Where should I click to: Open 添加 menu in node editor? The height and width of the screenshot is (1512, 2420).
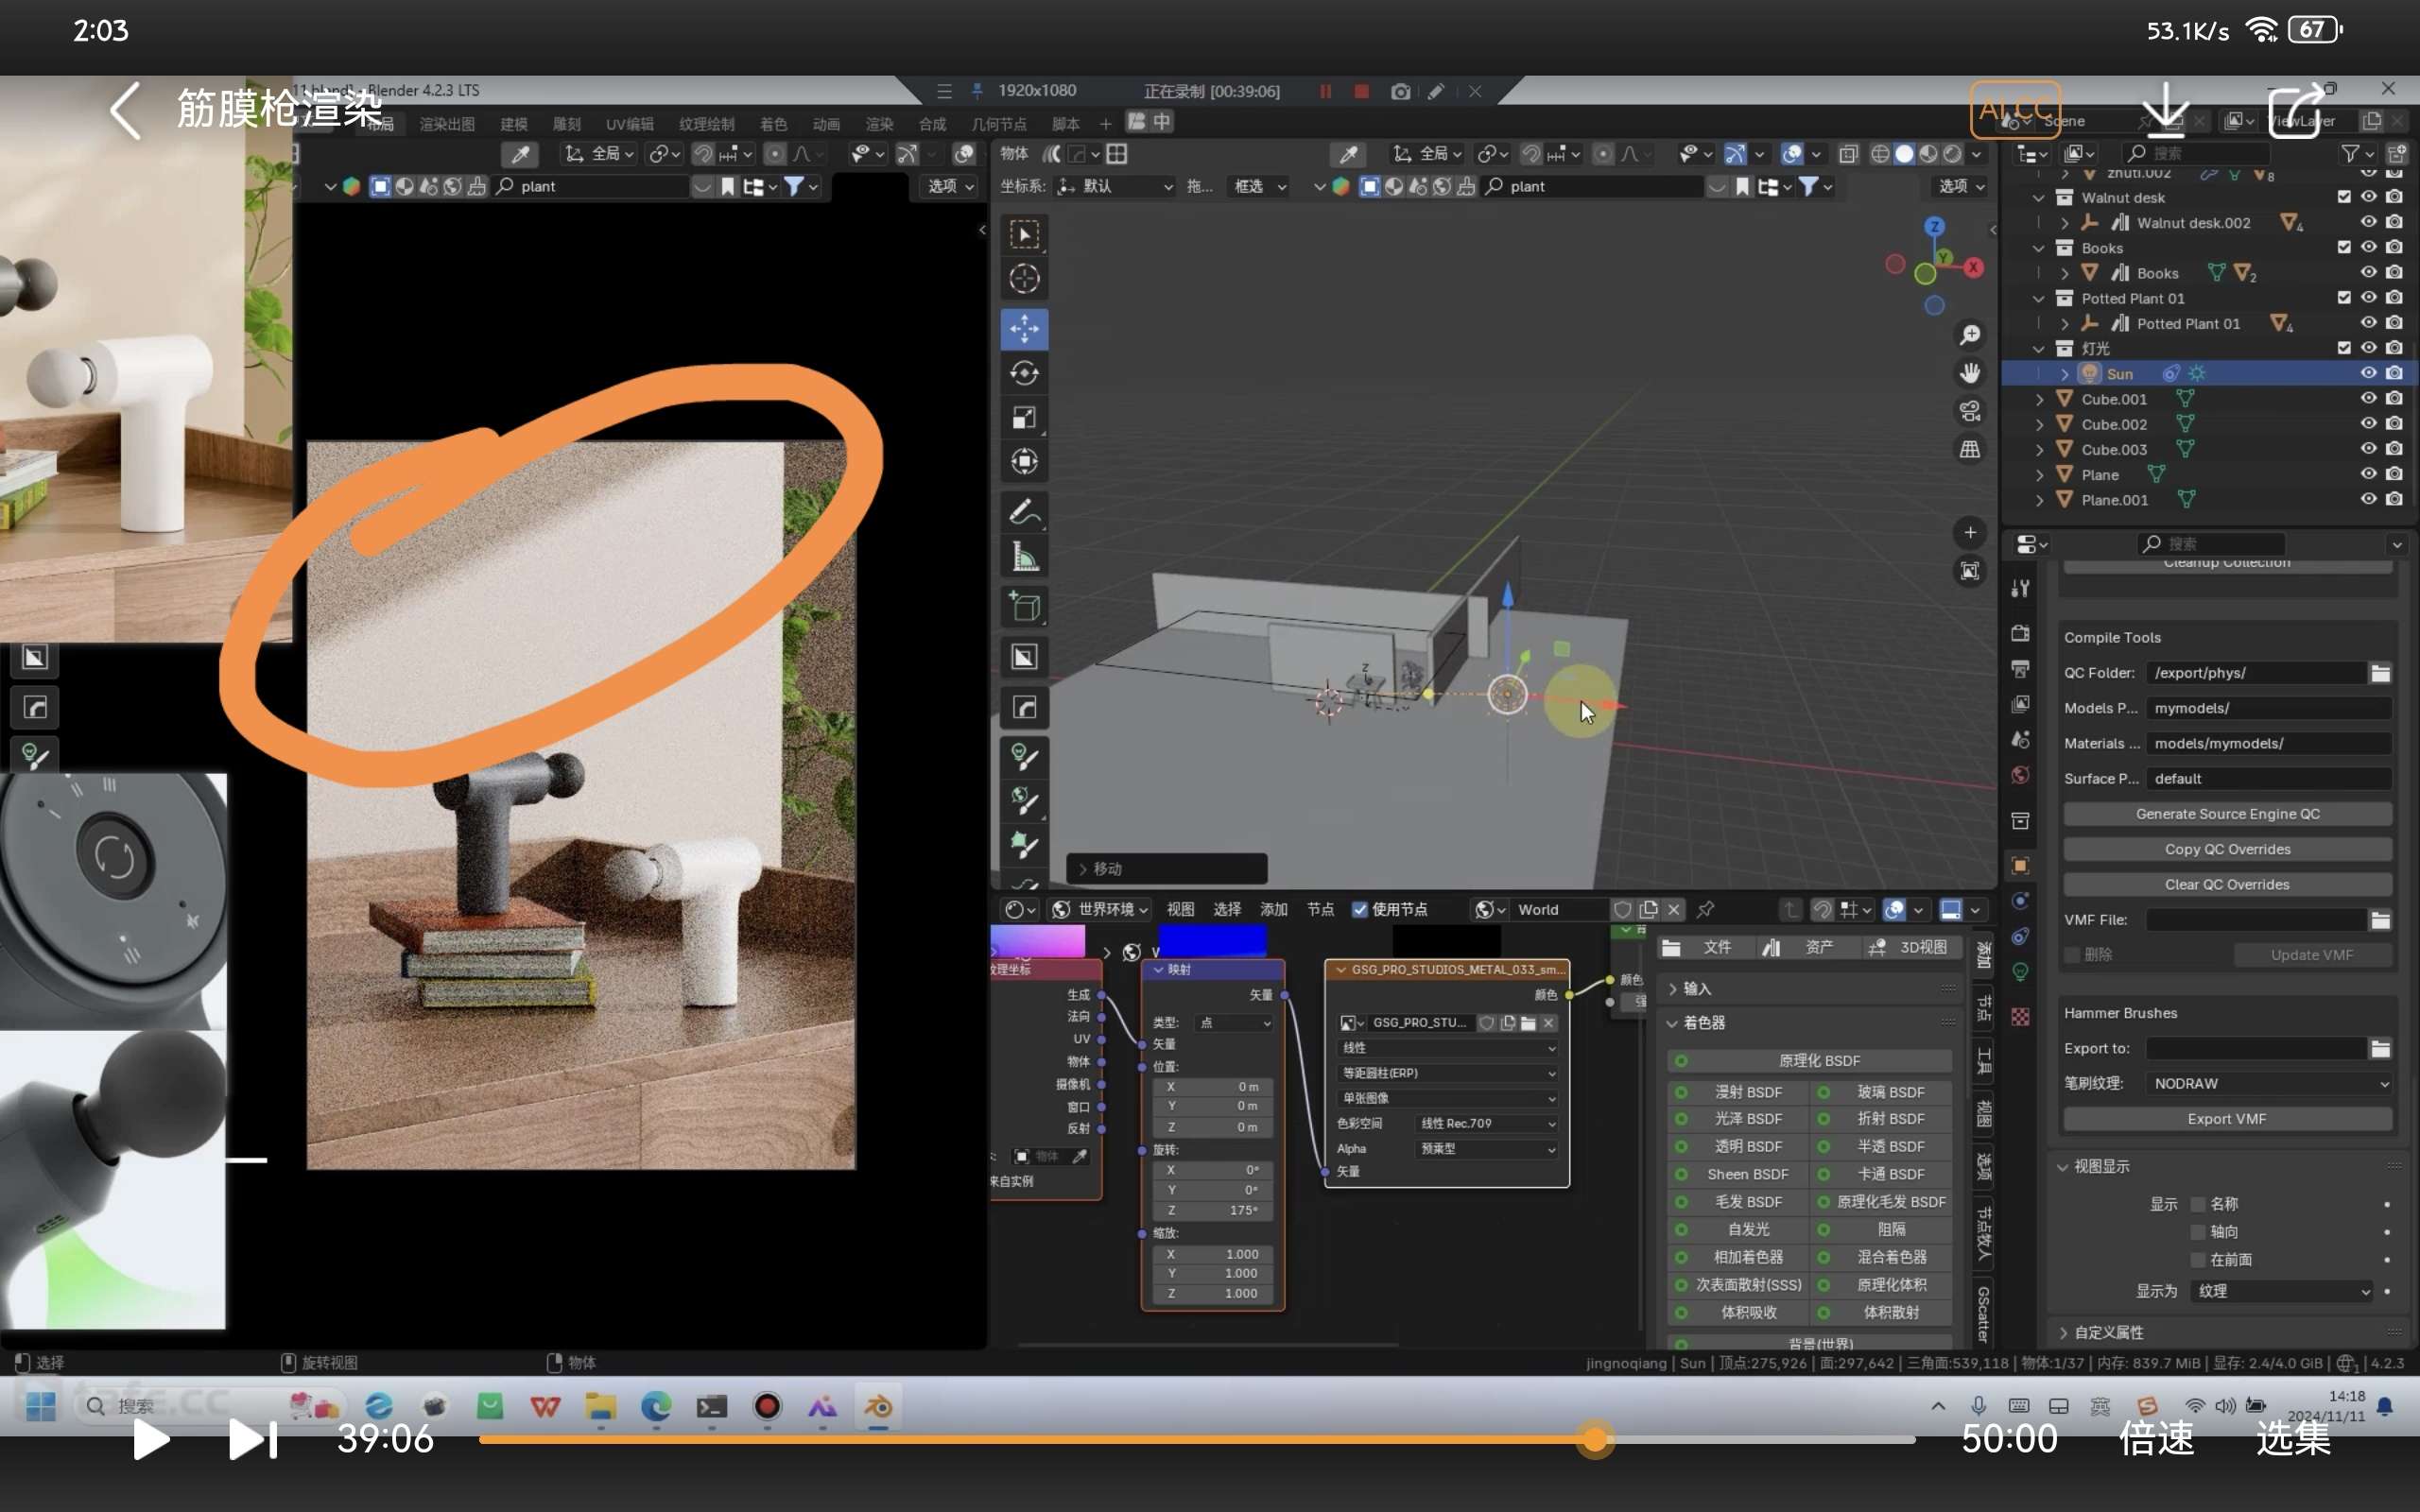click(x=1273, y=909)
